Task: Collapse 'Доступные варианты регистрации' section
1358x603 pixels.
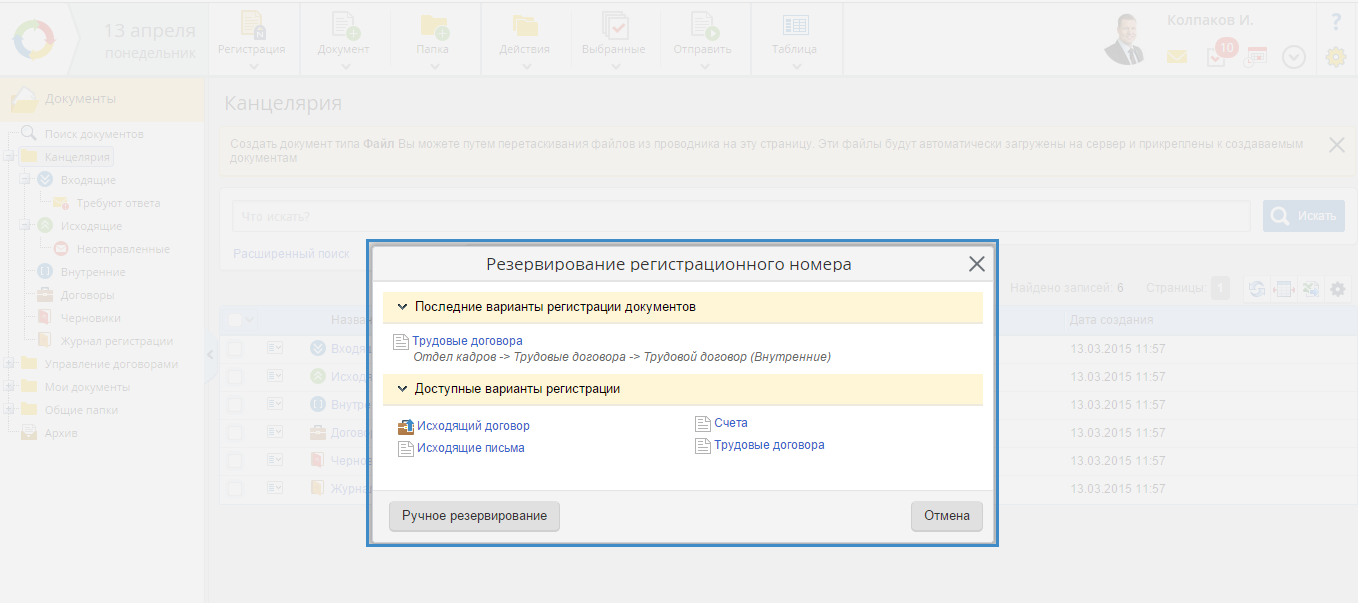Action: [402, 389]
